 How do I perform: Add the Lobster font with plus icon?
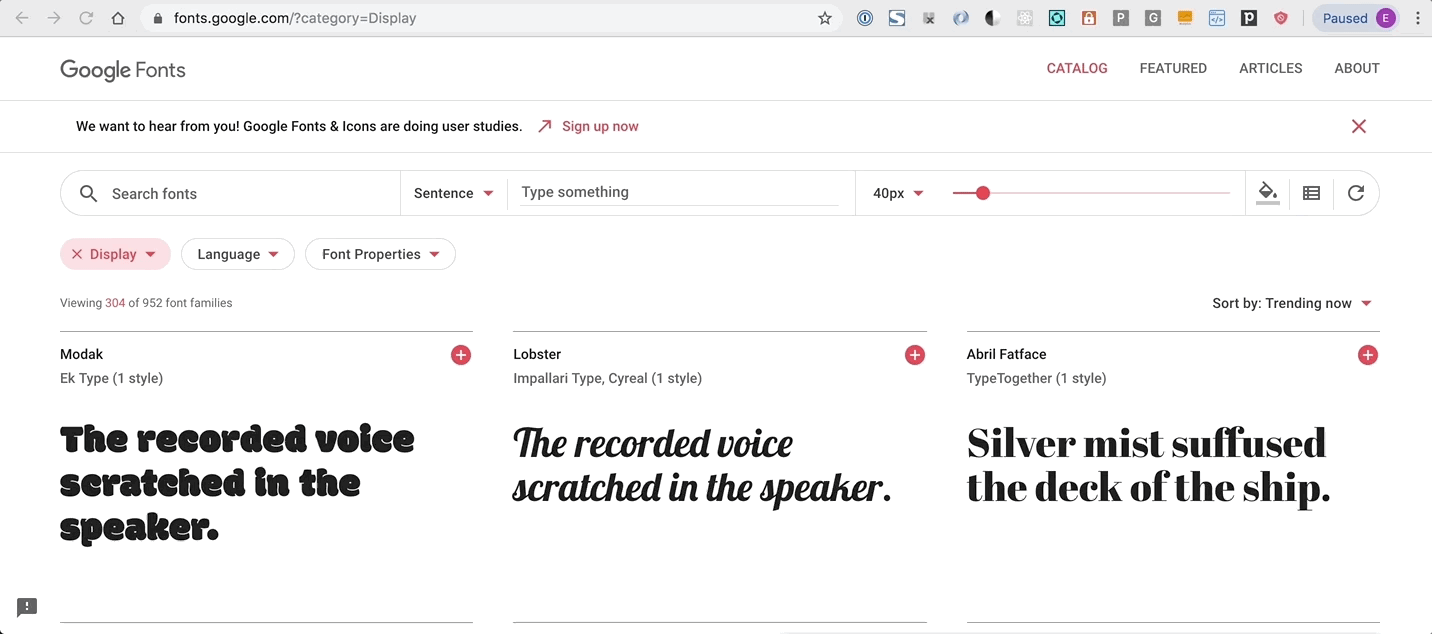[x=915, y=355]
